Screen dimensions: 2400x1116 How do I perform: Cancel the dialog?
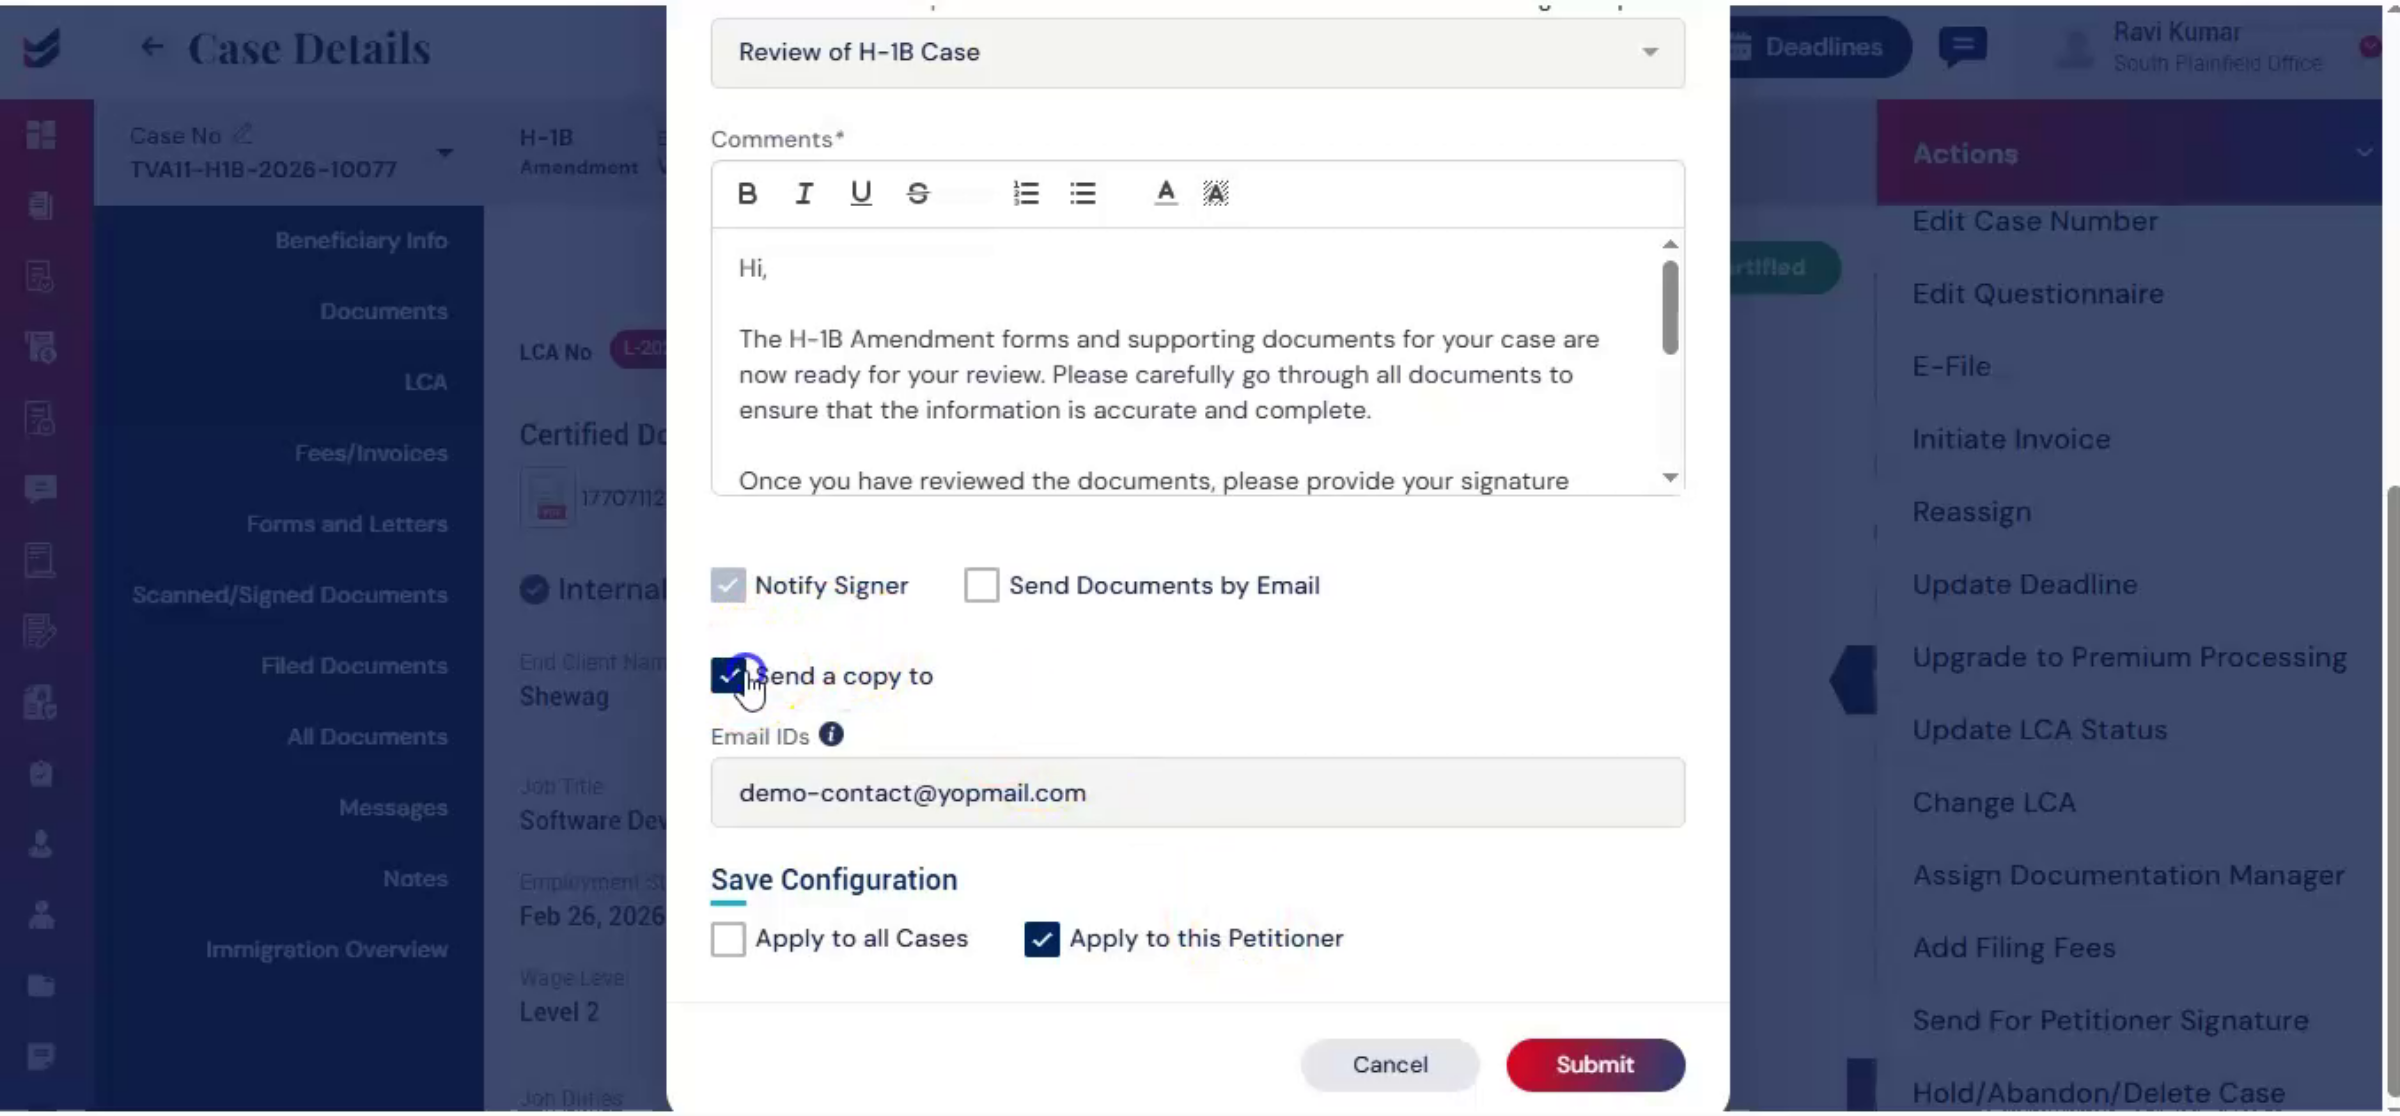coord(1390,1065)
